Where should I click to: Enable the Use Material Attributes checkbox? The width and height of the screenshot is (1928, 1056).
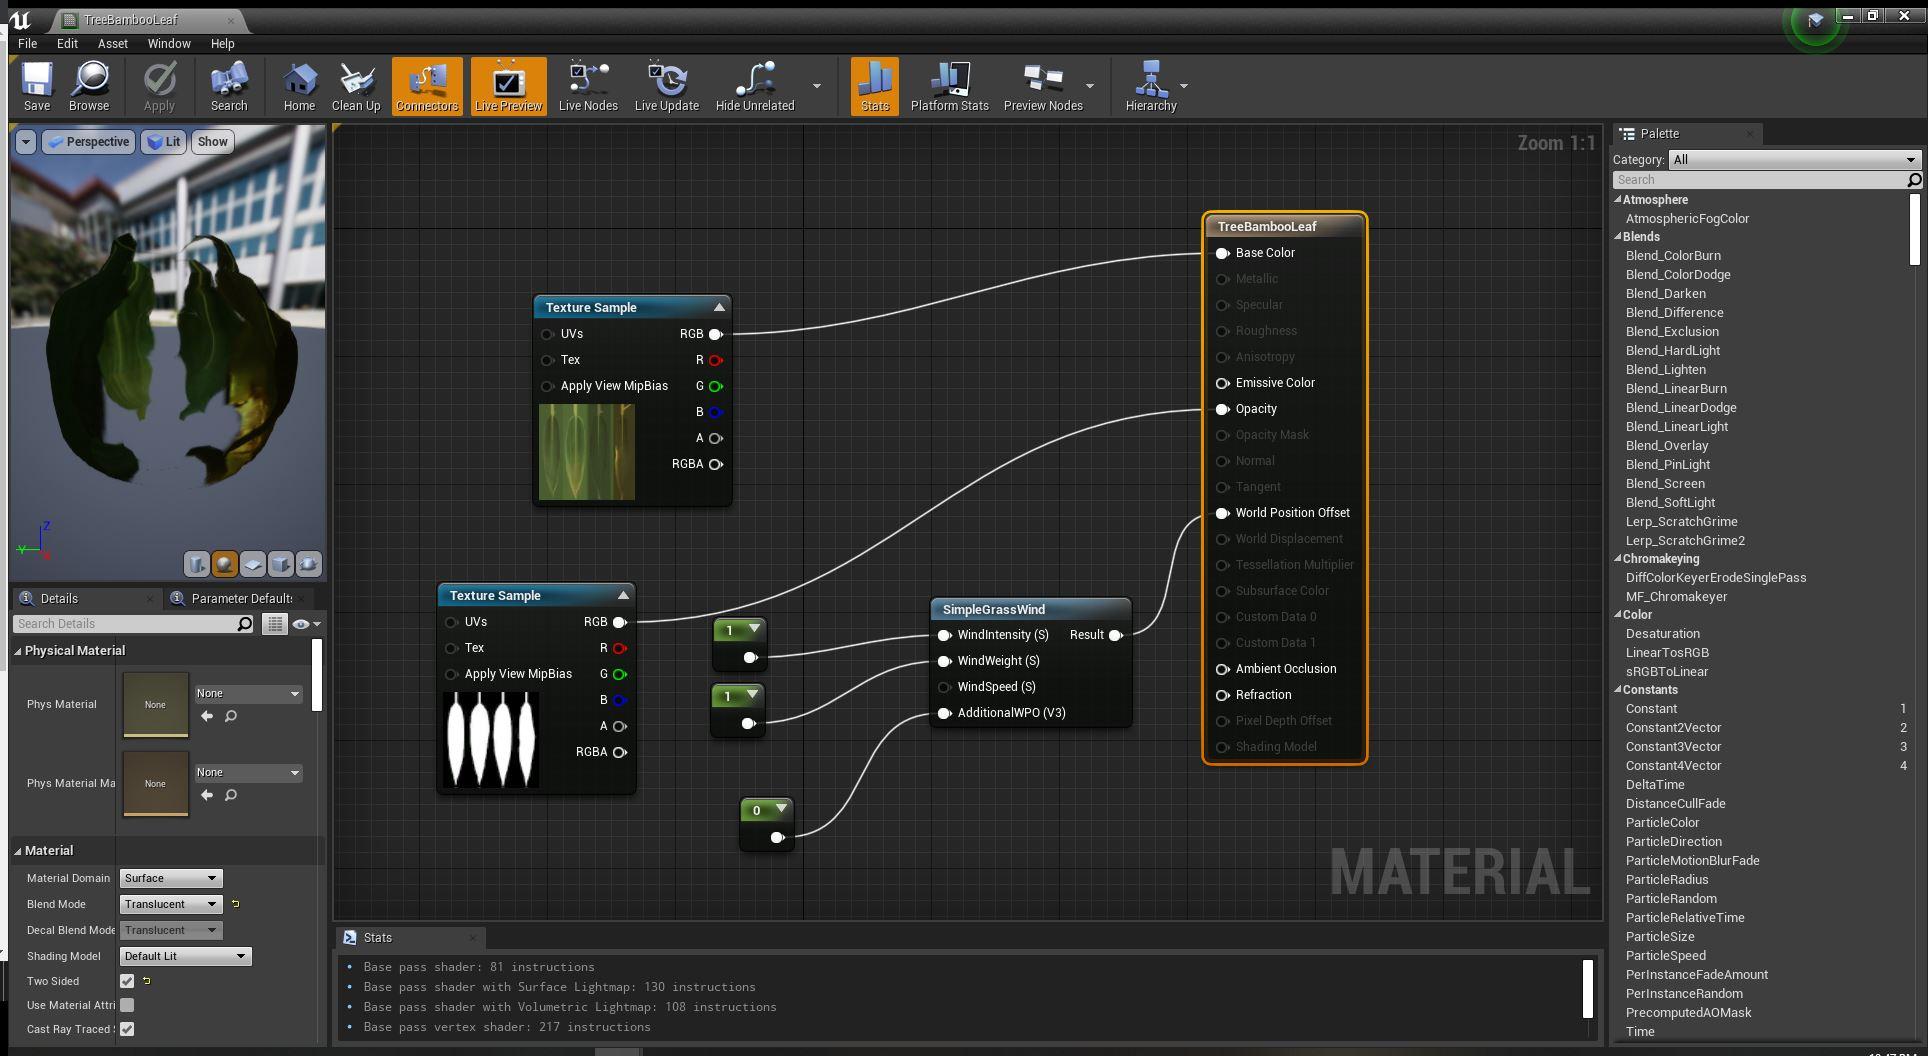pos(127,1005)
